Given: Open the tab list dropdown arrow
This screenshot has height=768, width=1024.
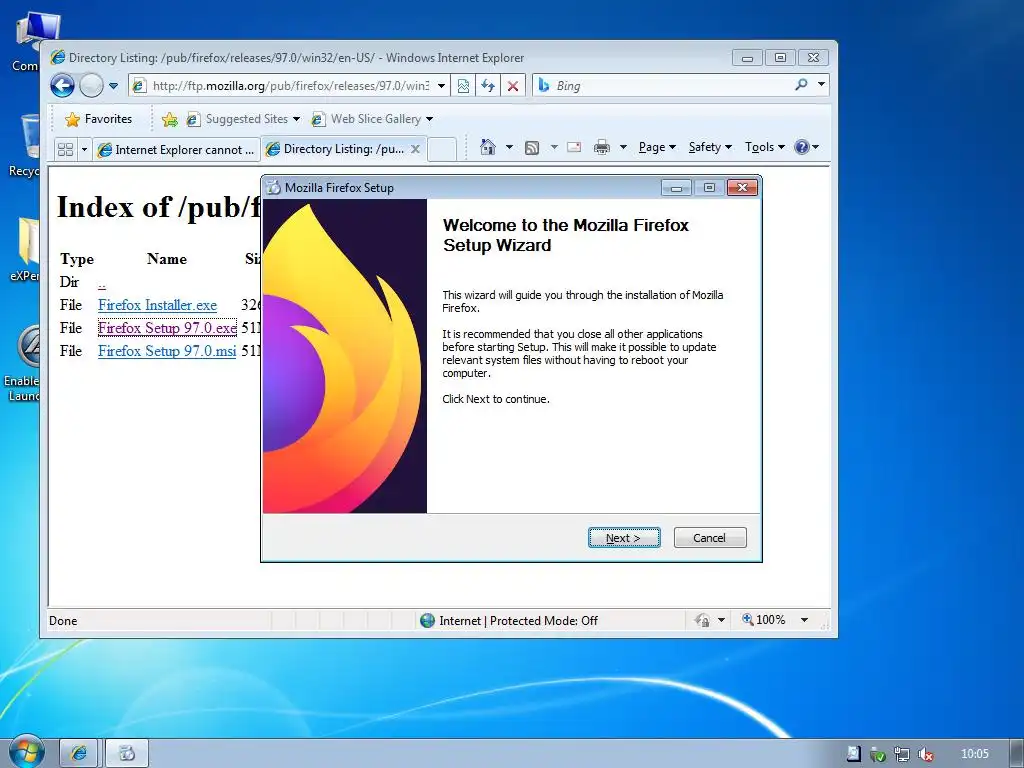Looking at the screenshot, I should [84, 150].
